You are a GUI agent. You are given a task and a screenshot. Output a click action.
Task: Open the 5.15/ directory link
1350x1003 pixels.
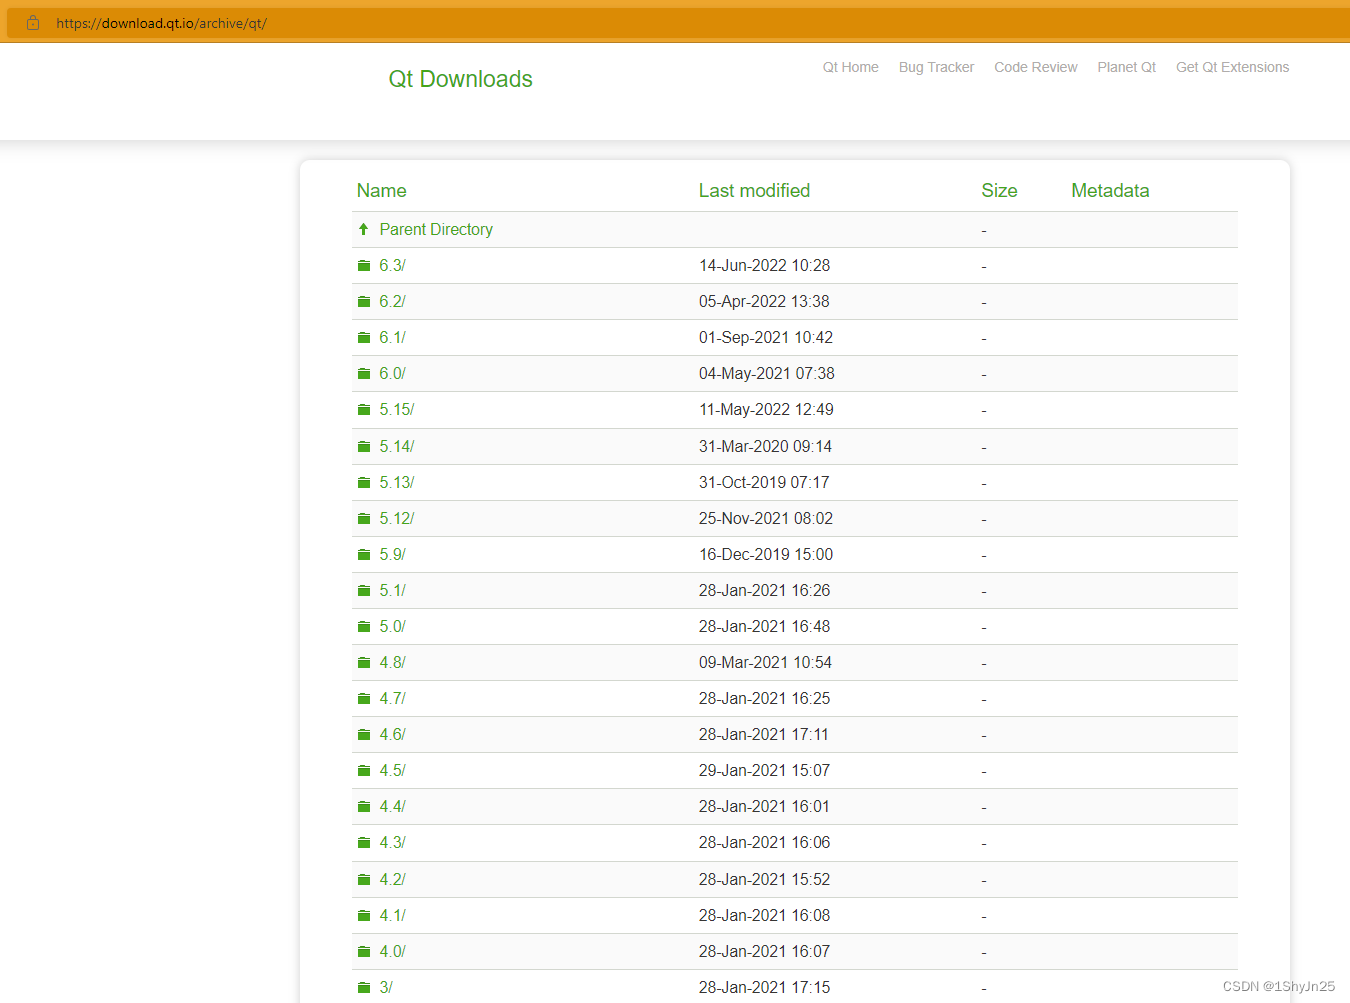(396, 409)
